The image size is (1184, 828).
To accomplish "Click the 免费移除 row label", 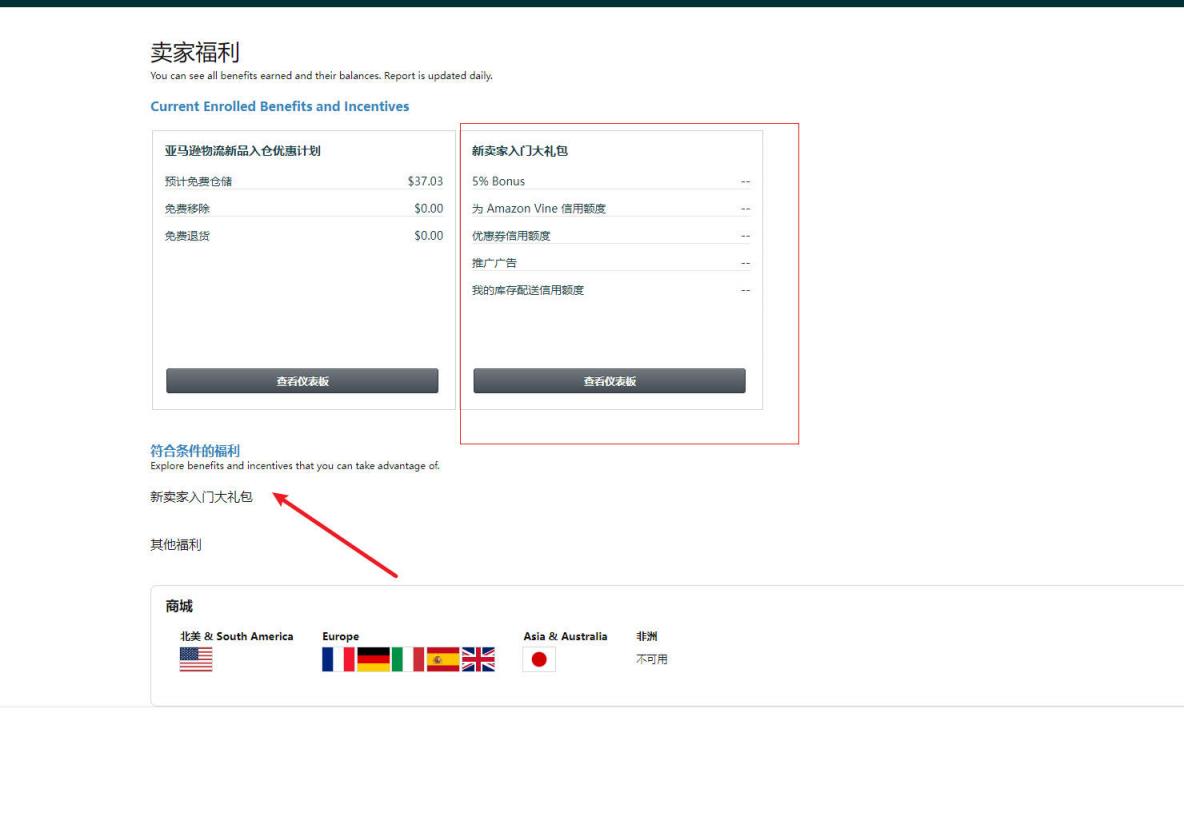I will (x=187, y=208).
